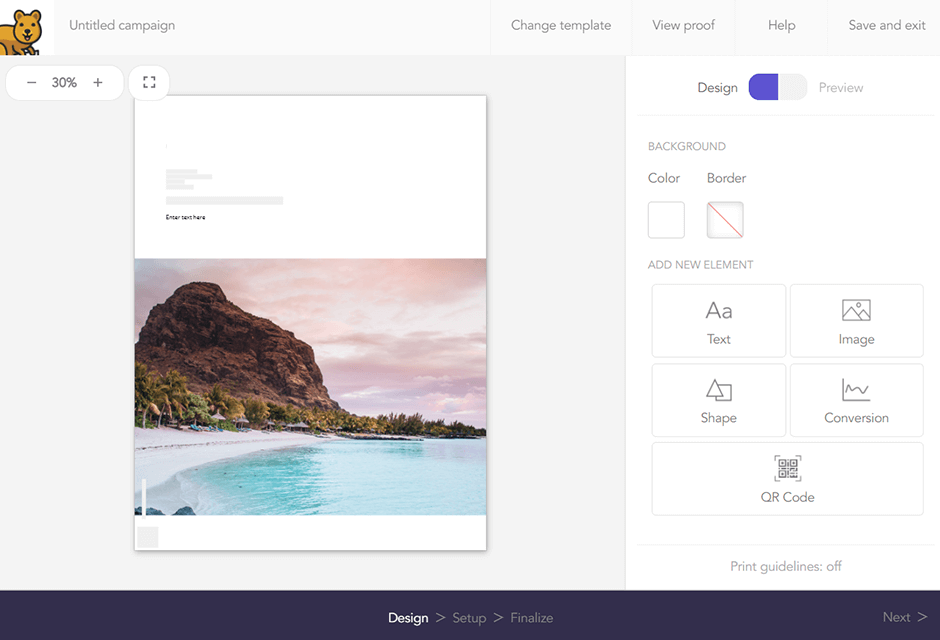Select the Design step in footer
Viewport: 940px width, 640px height.
(408, 618)
